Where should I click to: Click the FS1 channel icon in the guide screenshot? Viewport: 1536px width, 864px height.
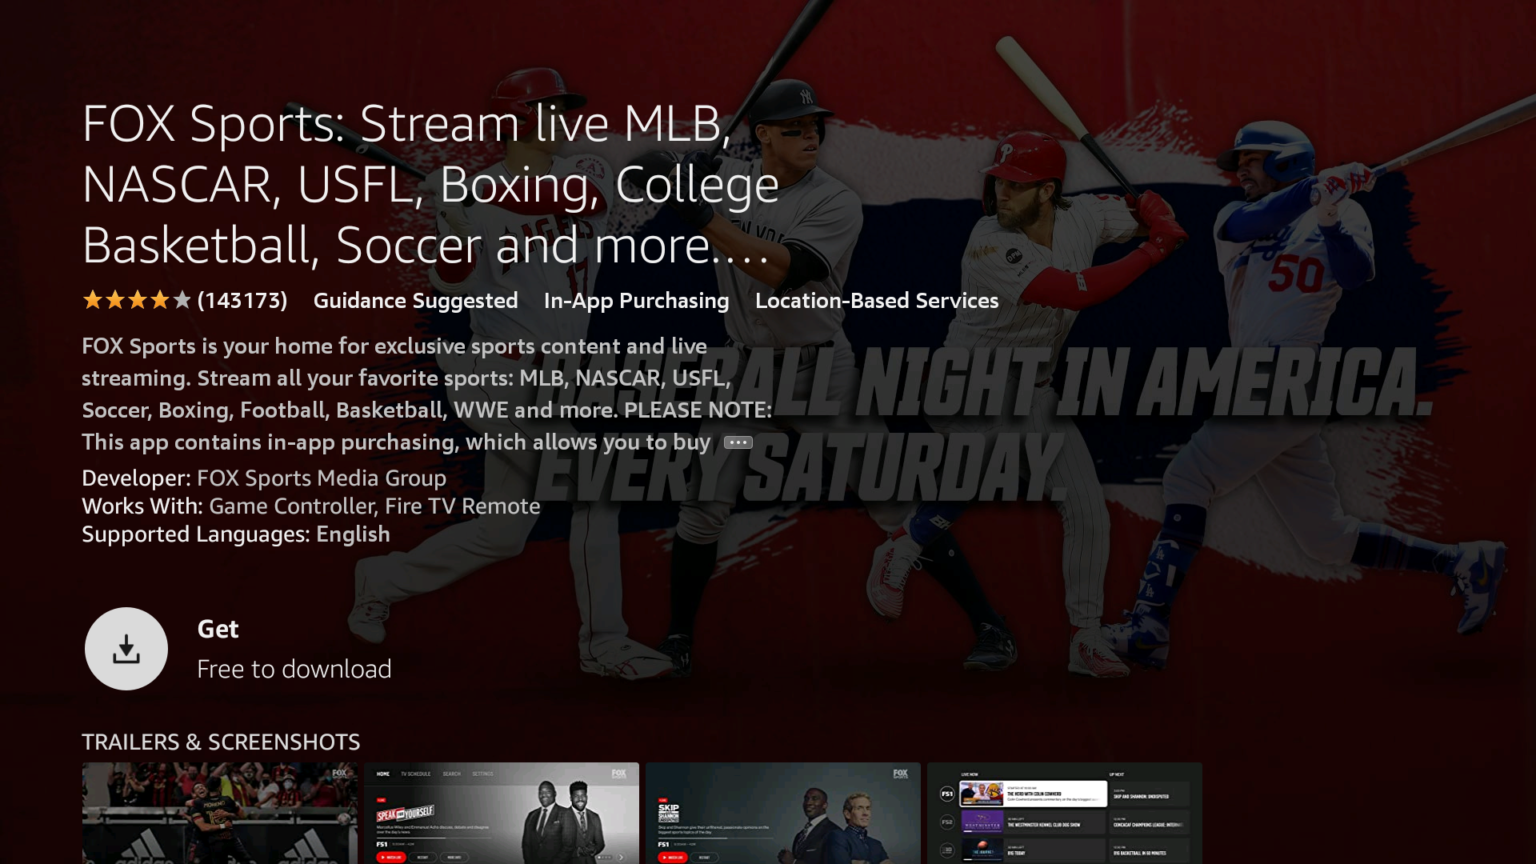click(947, 794)
